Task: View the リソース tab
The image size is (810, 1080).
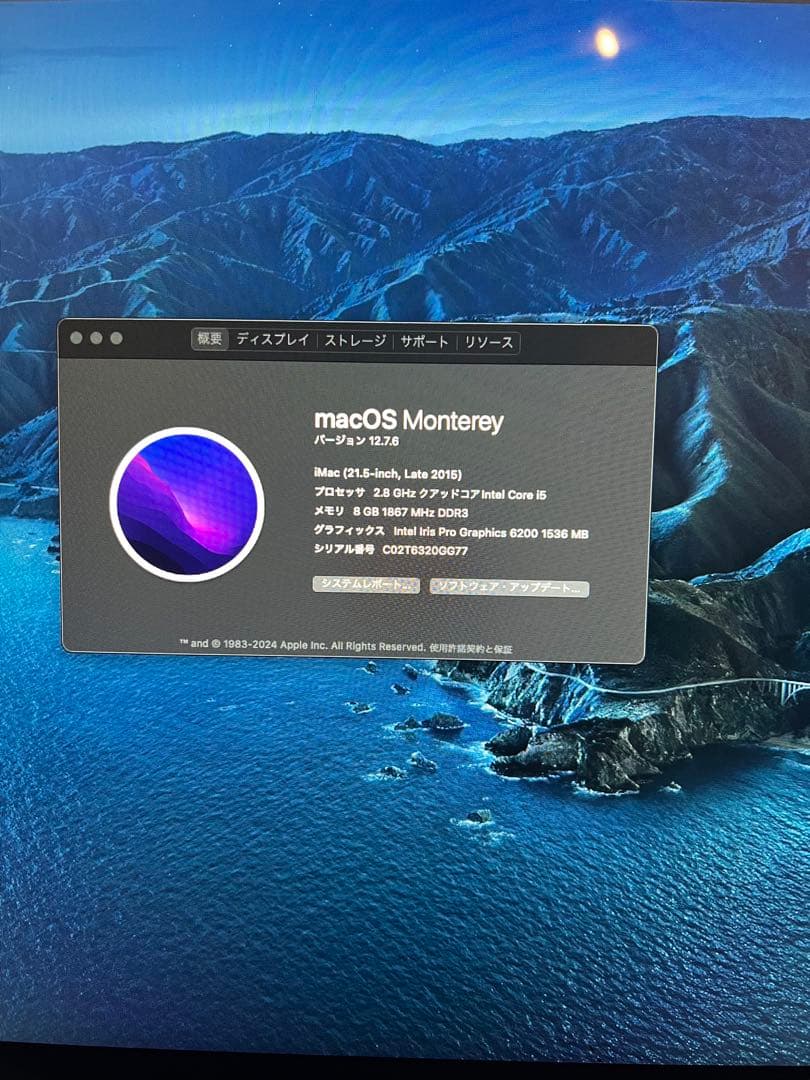Action: (x=490, y=342)
